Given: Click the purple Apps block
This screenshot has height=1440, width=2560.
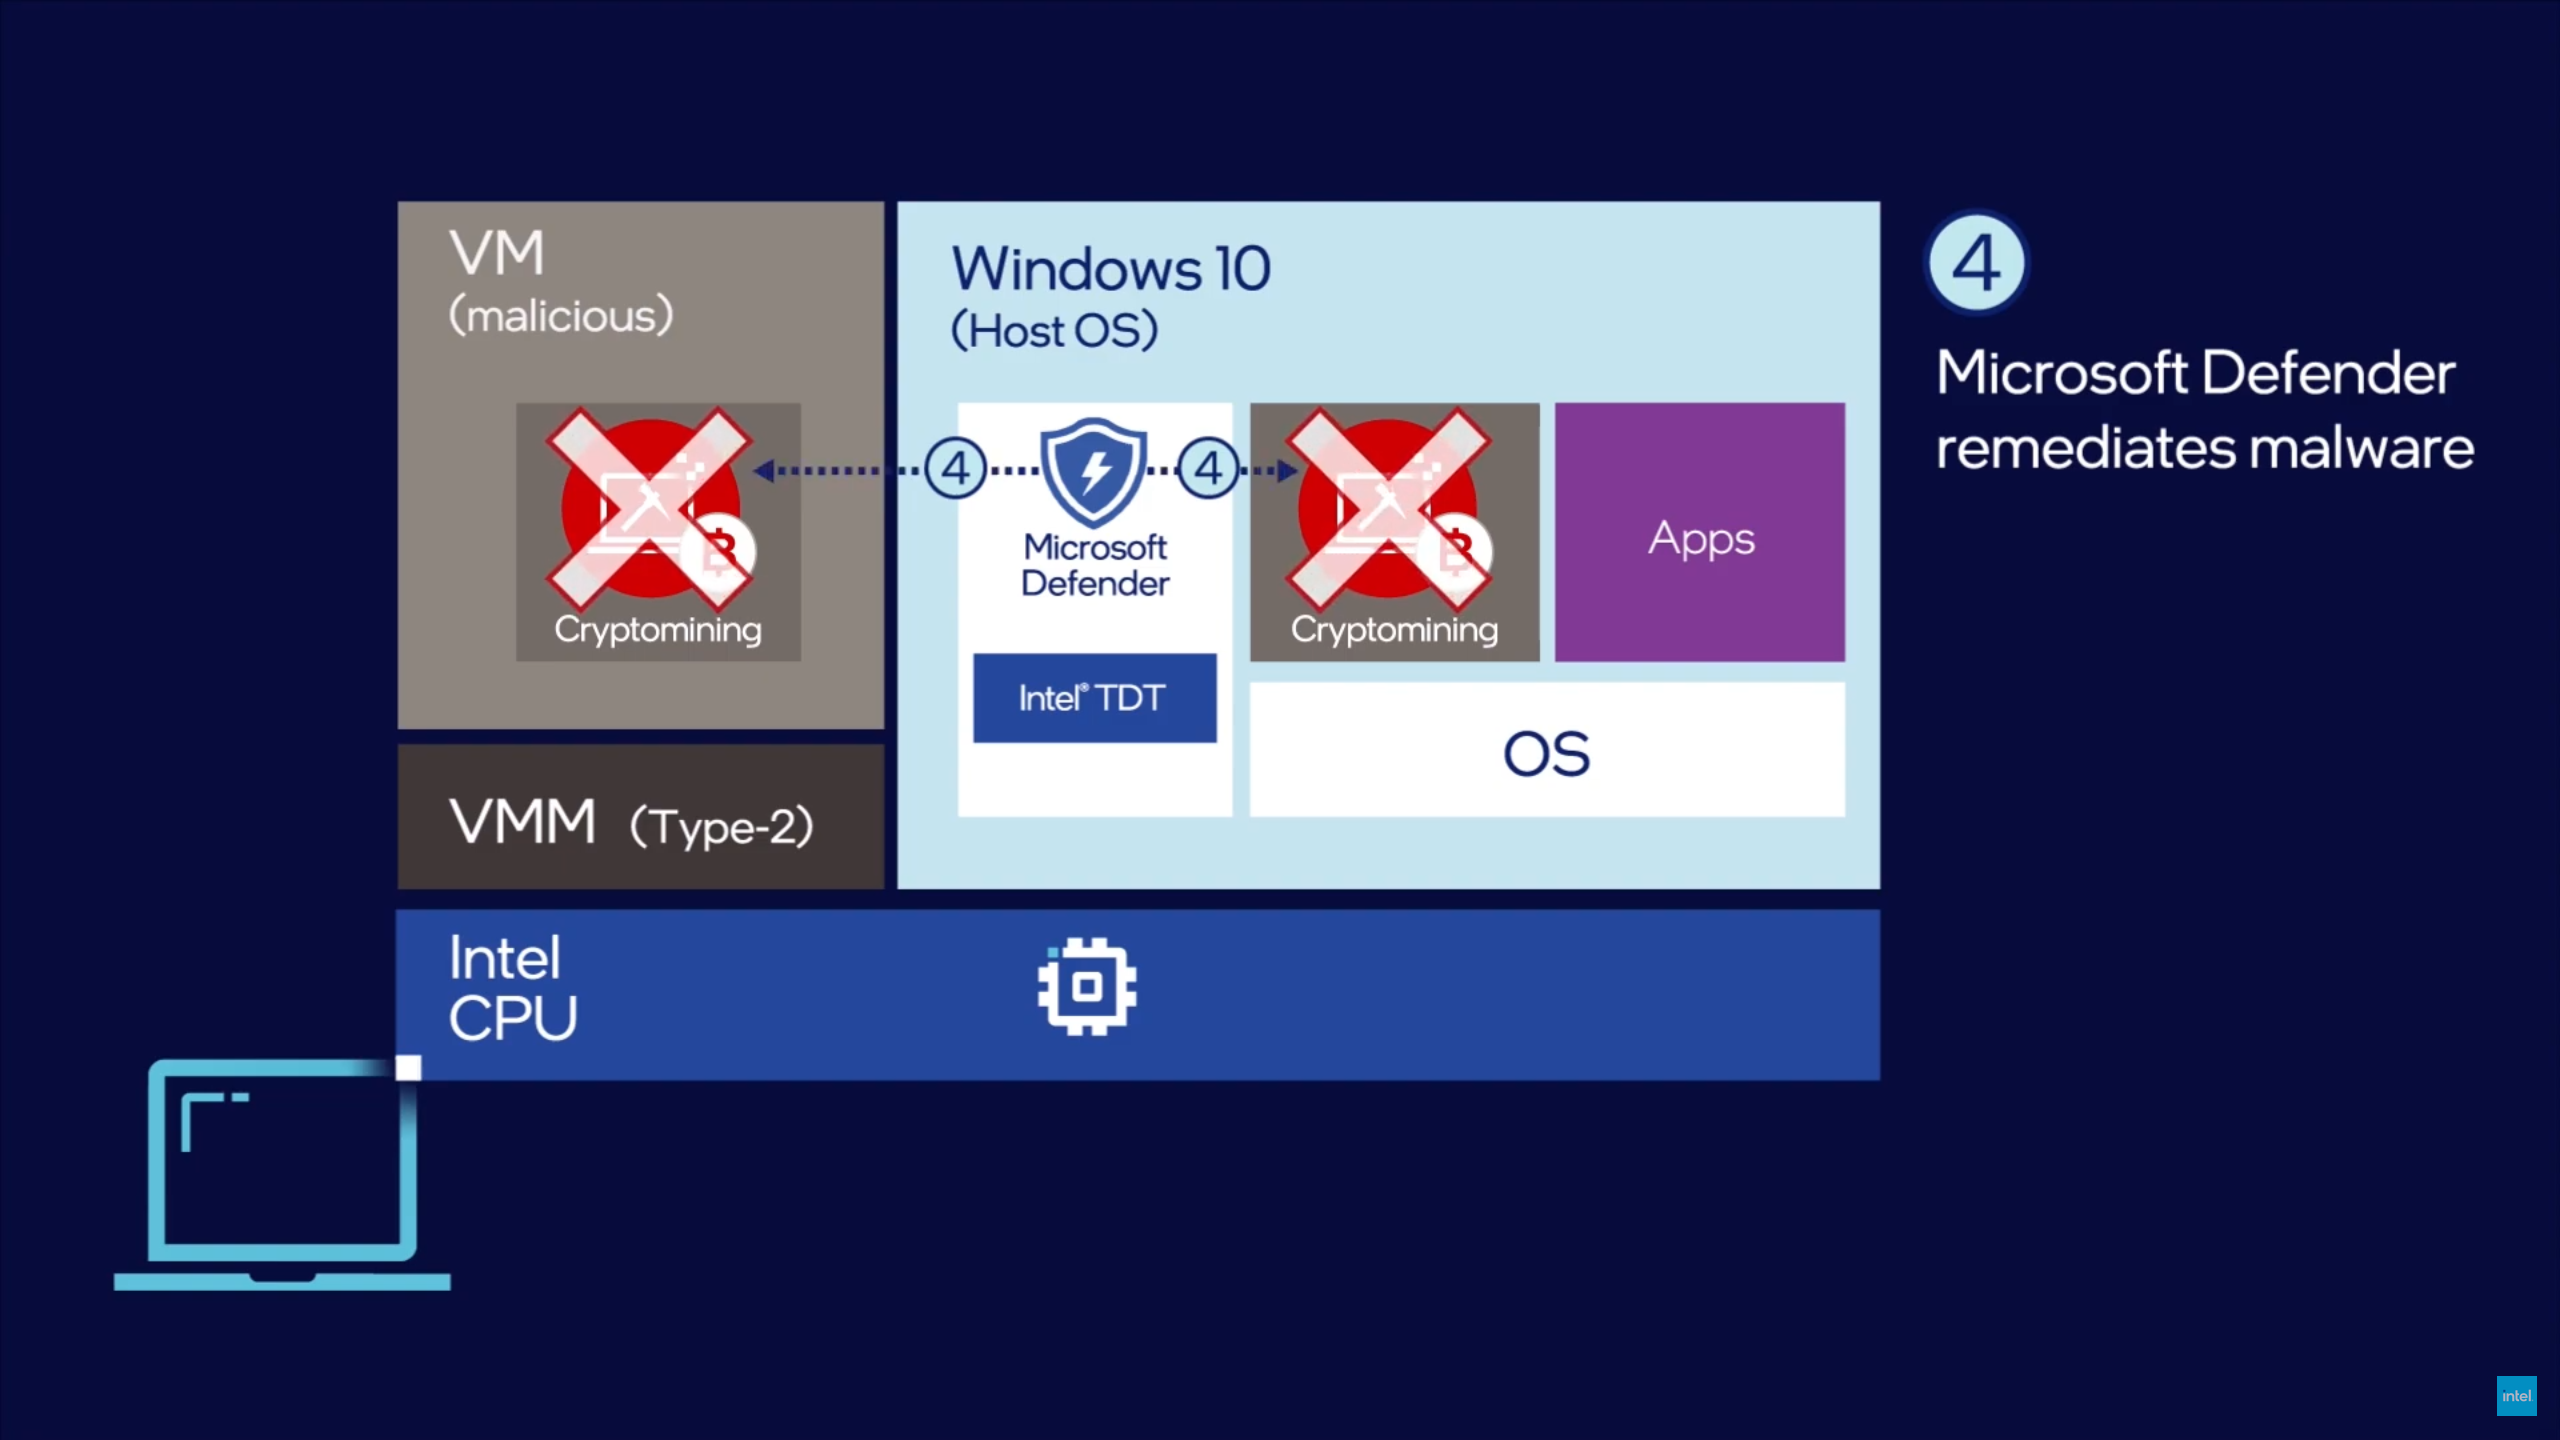Looking at the screenshot, I should [x=1699, y=532].
